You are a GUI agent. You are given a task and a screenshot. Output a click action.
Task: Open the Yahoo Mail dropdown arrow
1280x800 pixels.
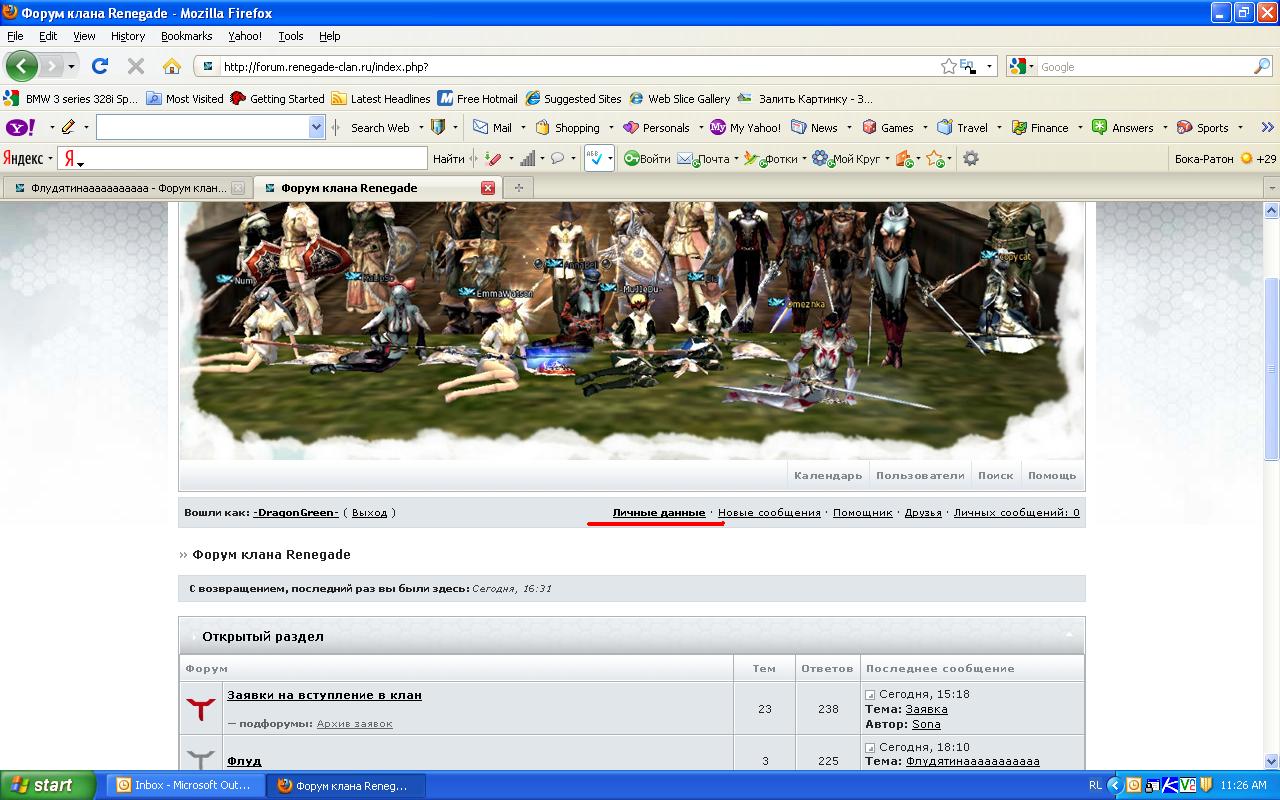(524, 127)
